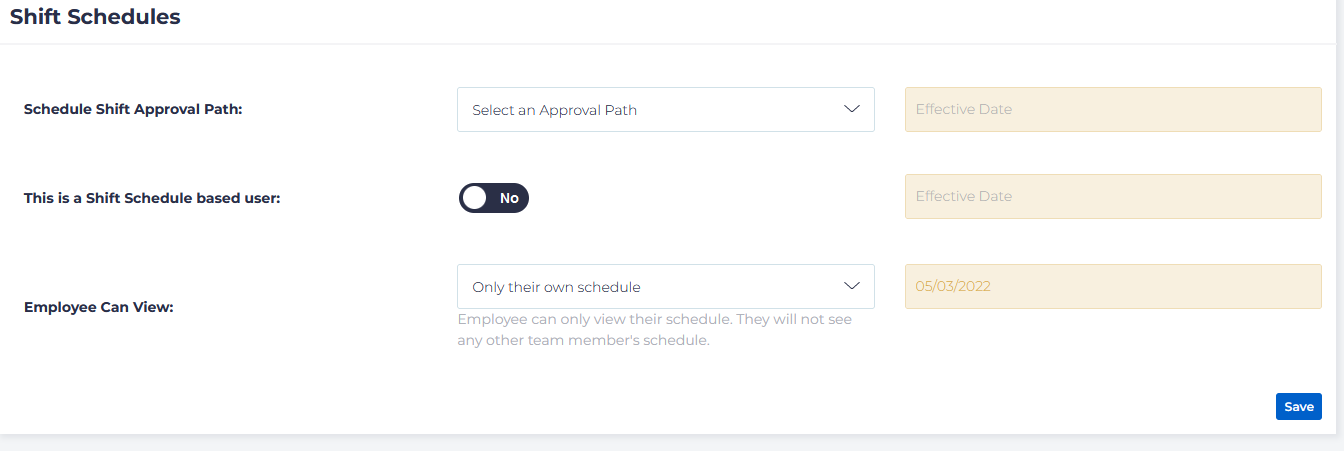The image size is (1344, 451).
Task: Click the "Only their own schedule" selected value
Action: pos(556,287)
